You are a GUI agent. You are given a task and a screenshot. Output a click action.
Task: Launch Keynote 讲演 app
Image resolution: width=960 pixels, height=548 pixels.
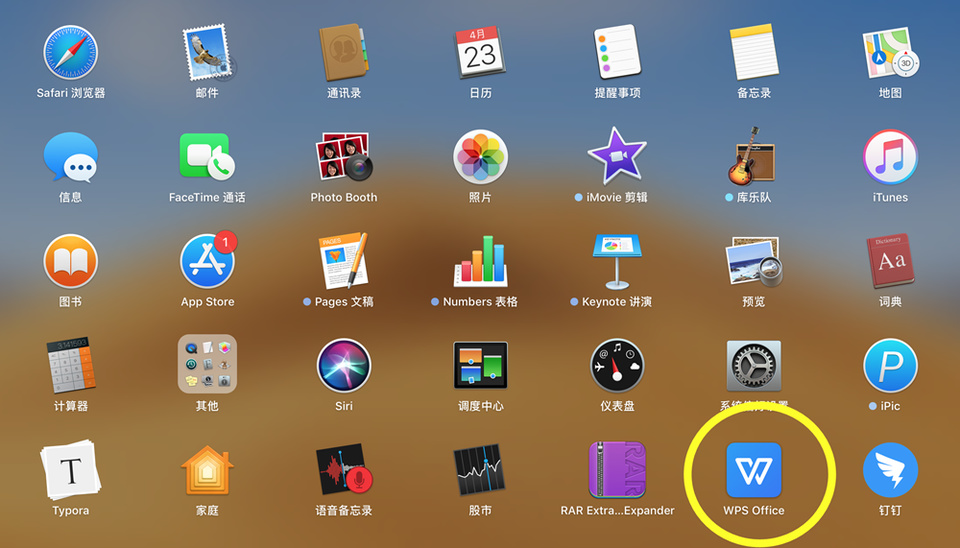coord(617,261)
